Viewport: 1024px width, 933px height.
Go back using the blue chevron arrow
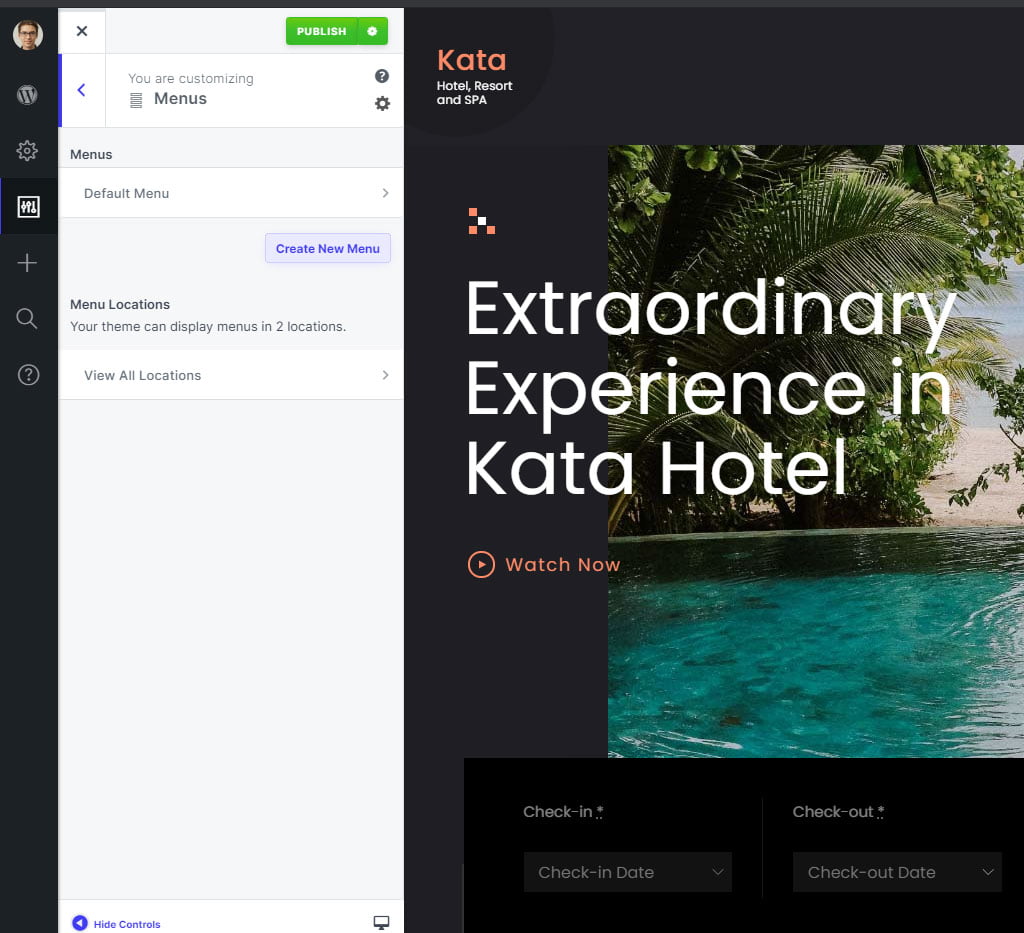82,90
